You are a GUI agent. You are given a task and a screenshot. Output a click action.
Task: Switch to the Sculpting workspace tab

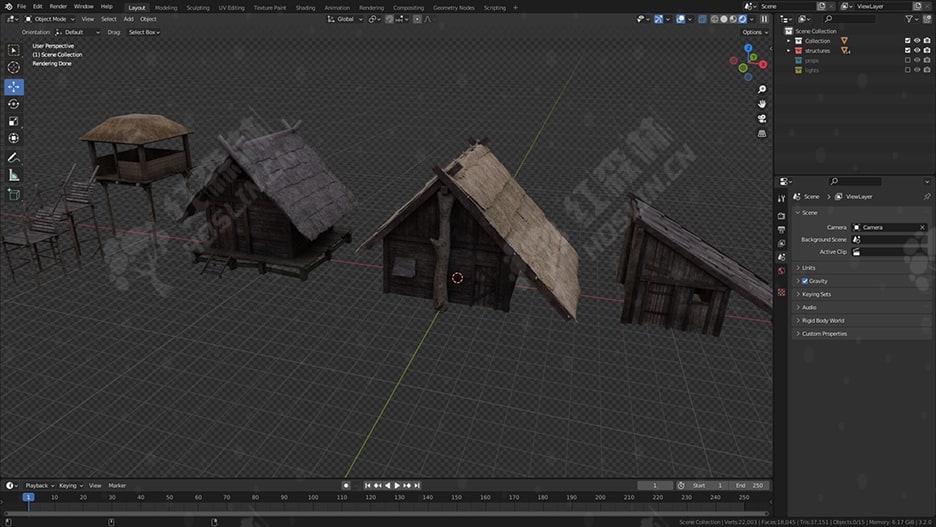(198, 7)
